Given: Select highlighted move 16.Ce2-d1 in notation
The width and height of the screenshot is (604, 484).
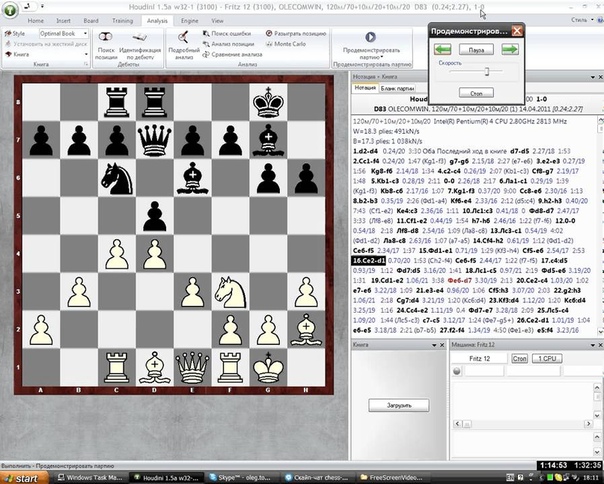Looking at the screenshot, I should (369, 260).
